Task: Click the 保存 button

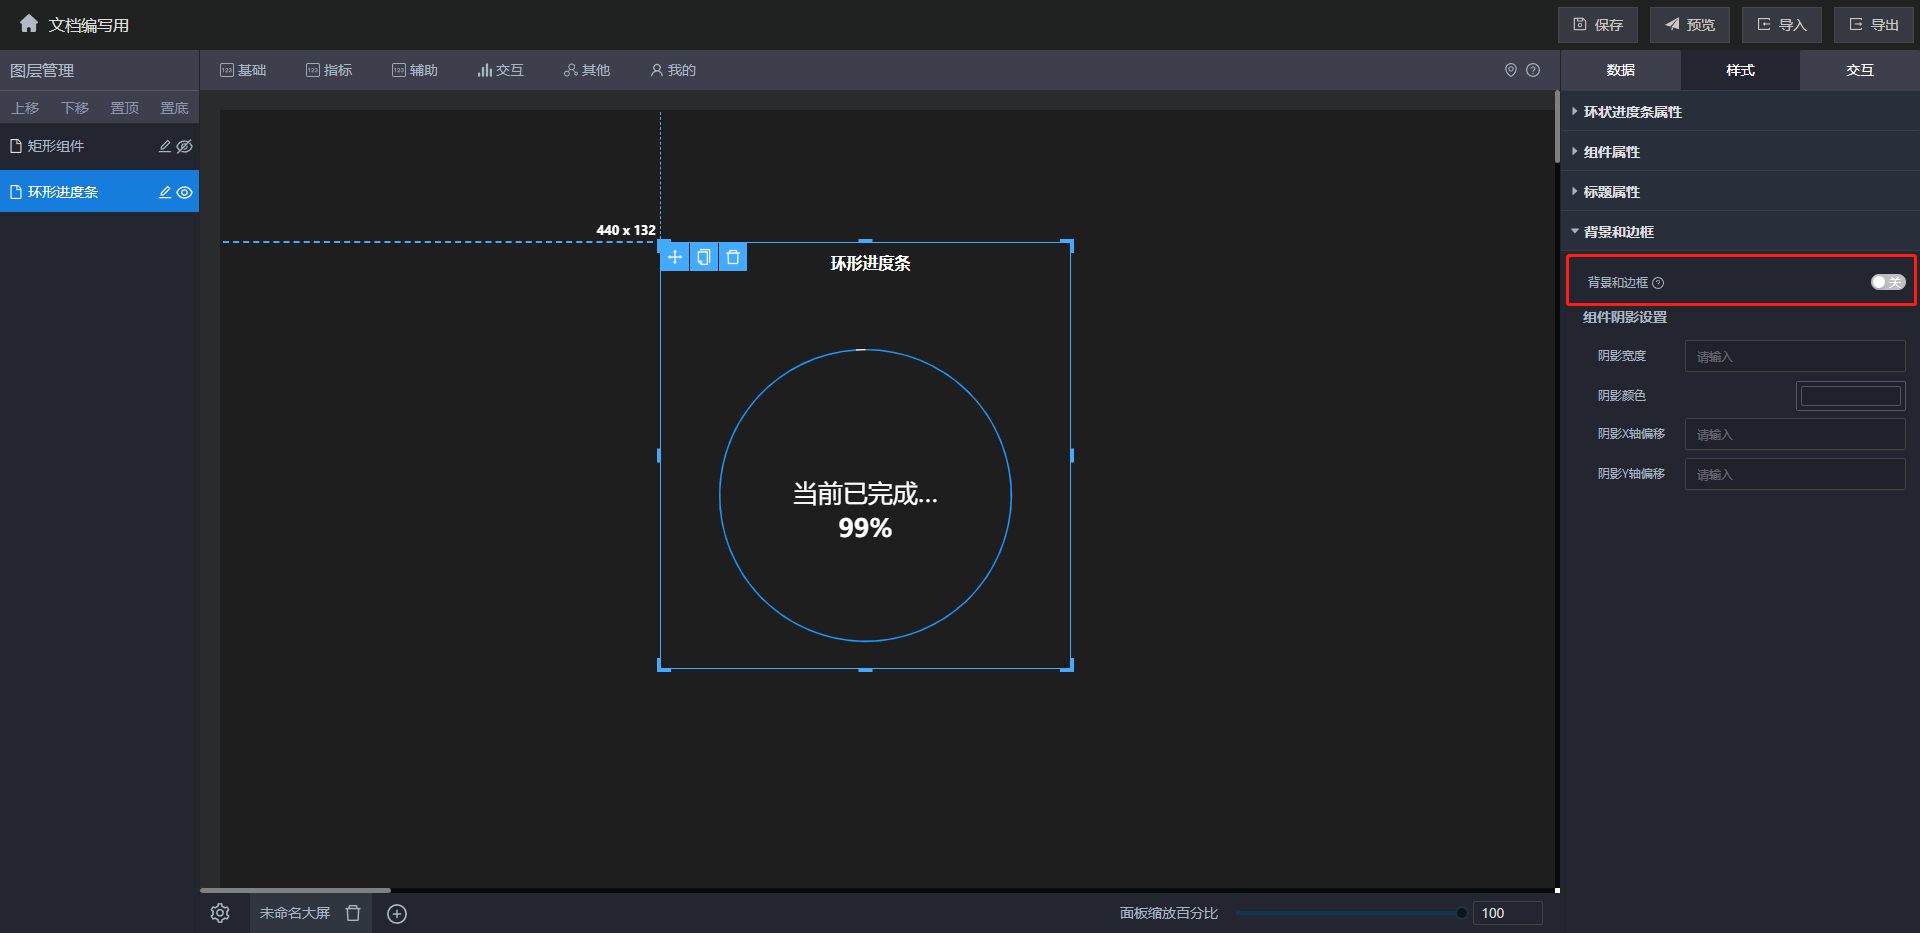Action: (1597, 25)
